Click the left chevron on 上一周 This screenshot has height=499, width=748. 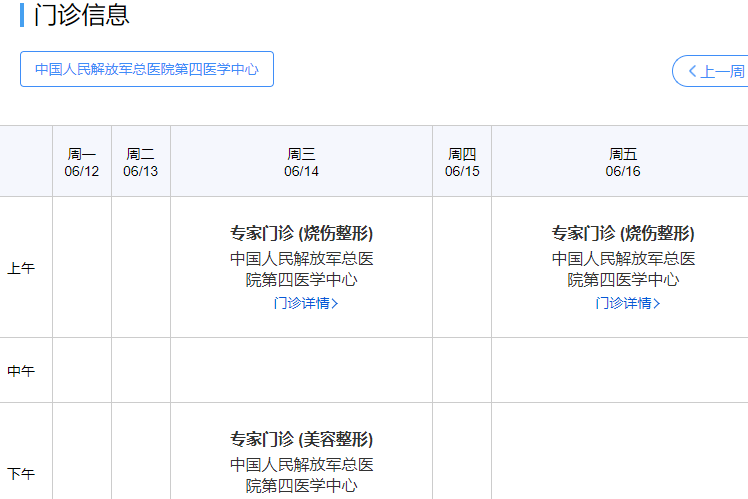click(691, 71)
